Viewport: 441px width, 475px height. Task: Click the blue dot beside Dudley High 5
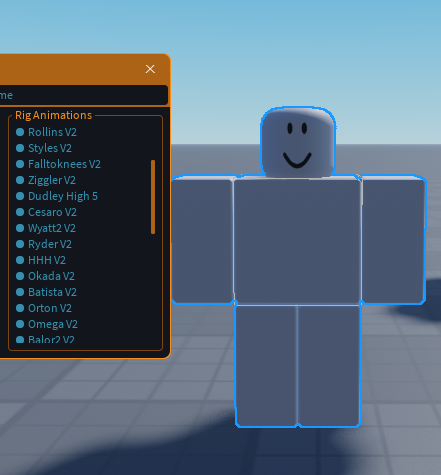[20, 196]
